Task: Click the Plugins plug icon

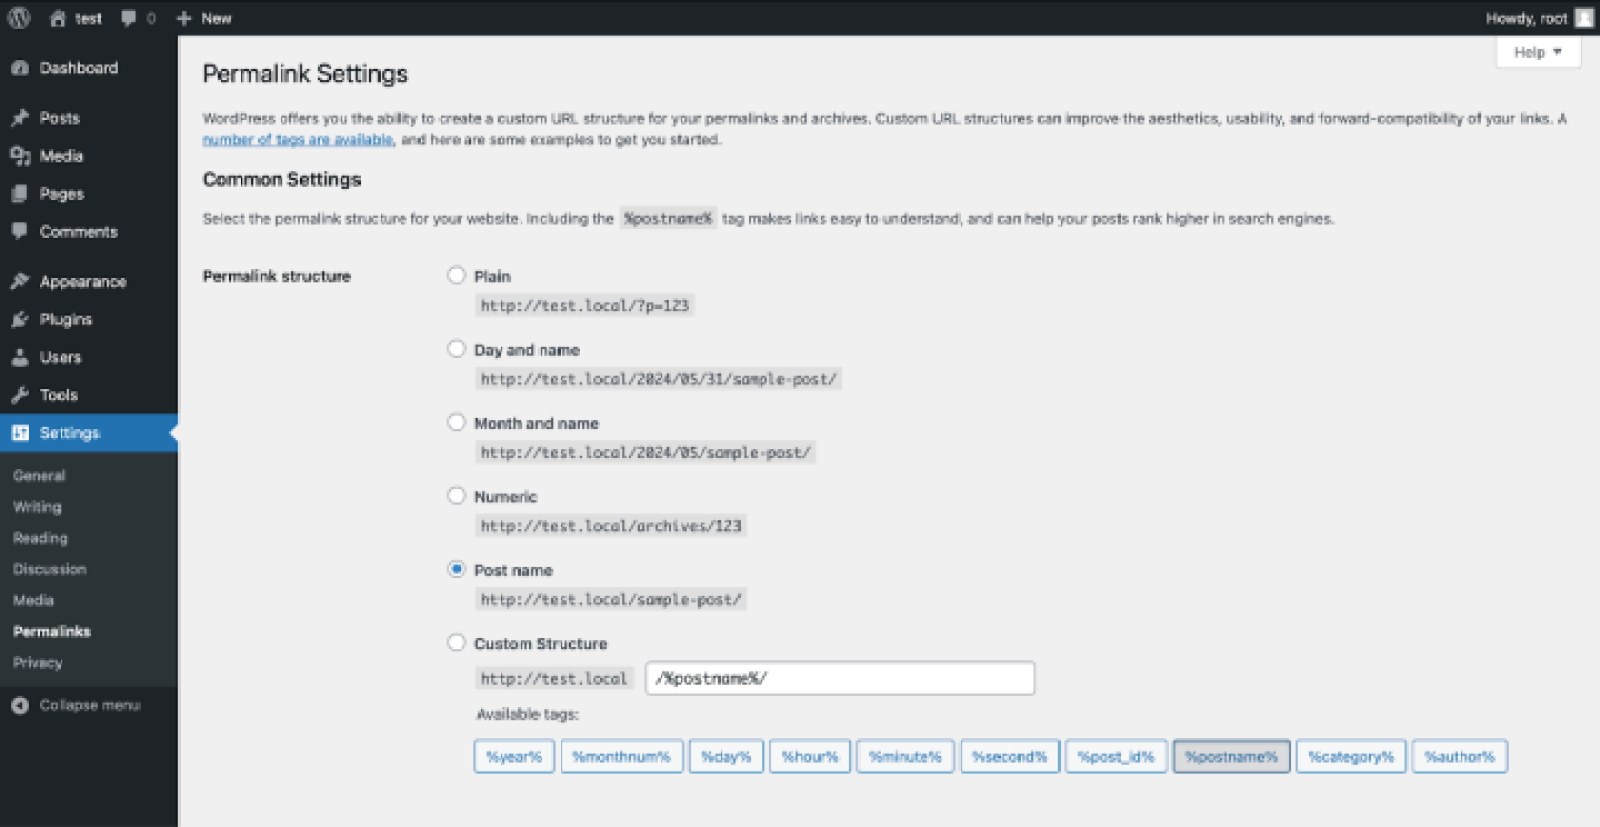Action: click(x=20, y=319)
